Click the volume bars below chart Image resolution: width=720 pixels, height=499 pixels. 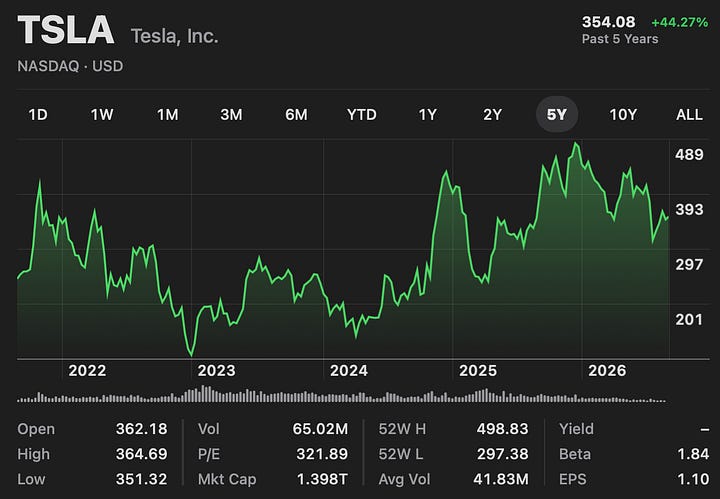[341, 395]
